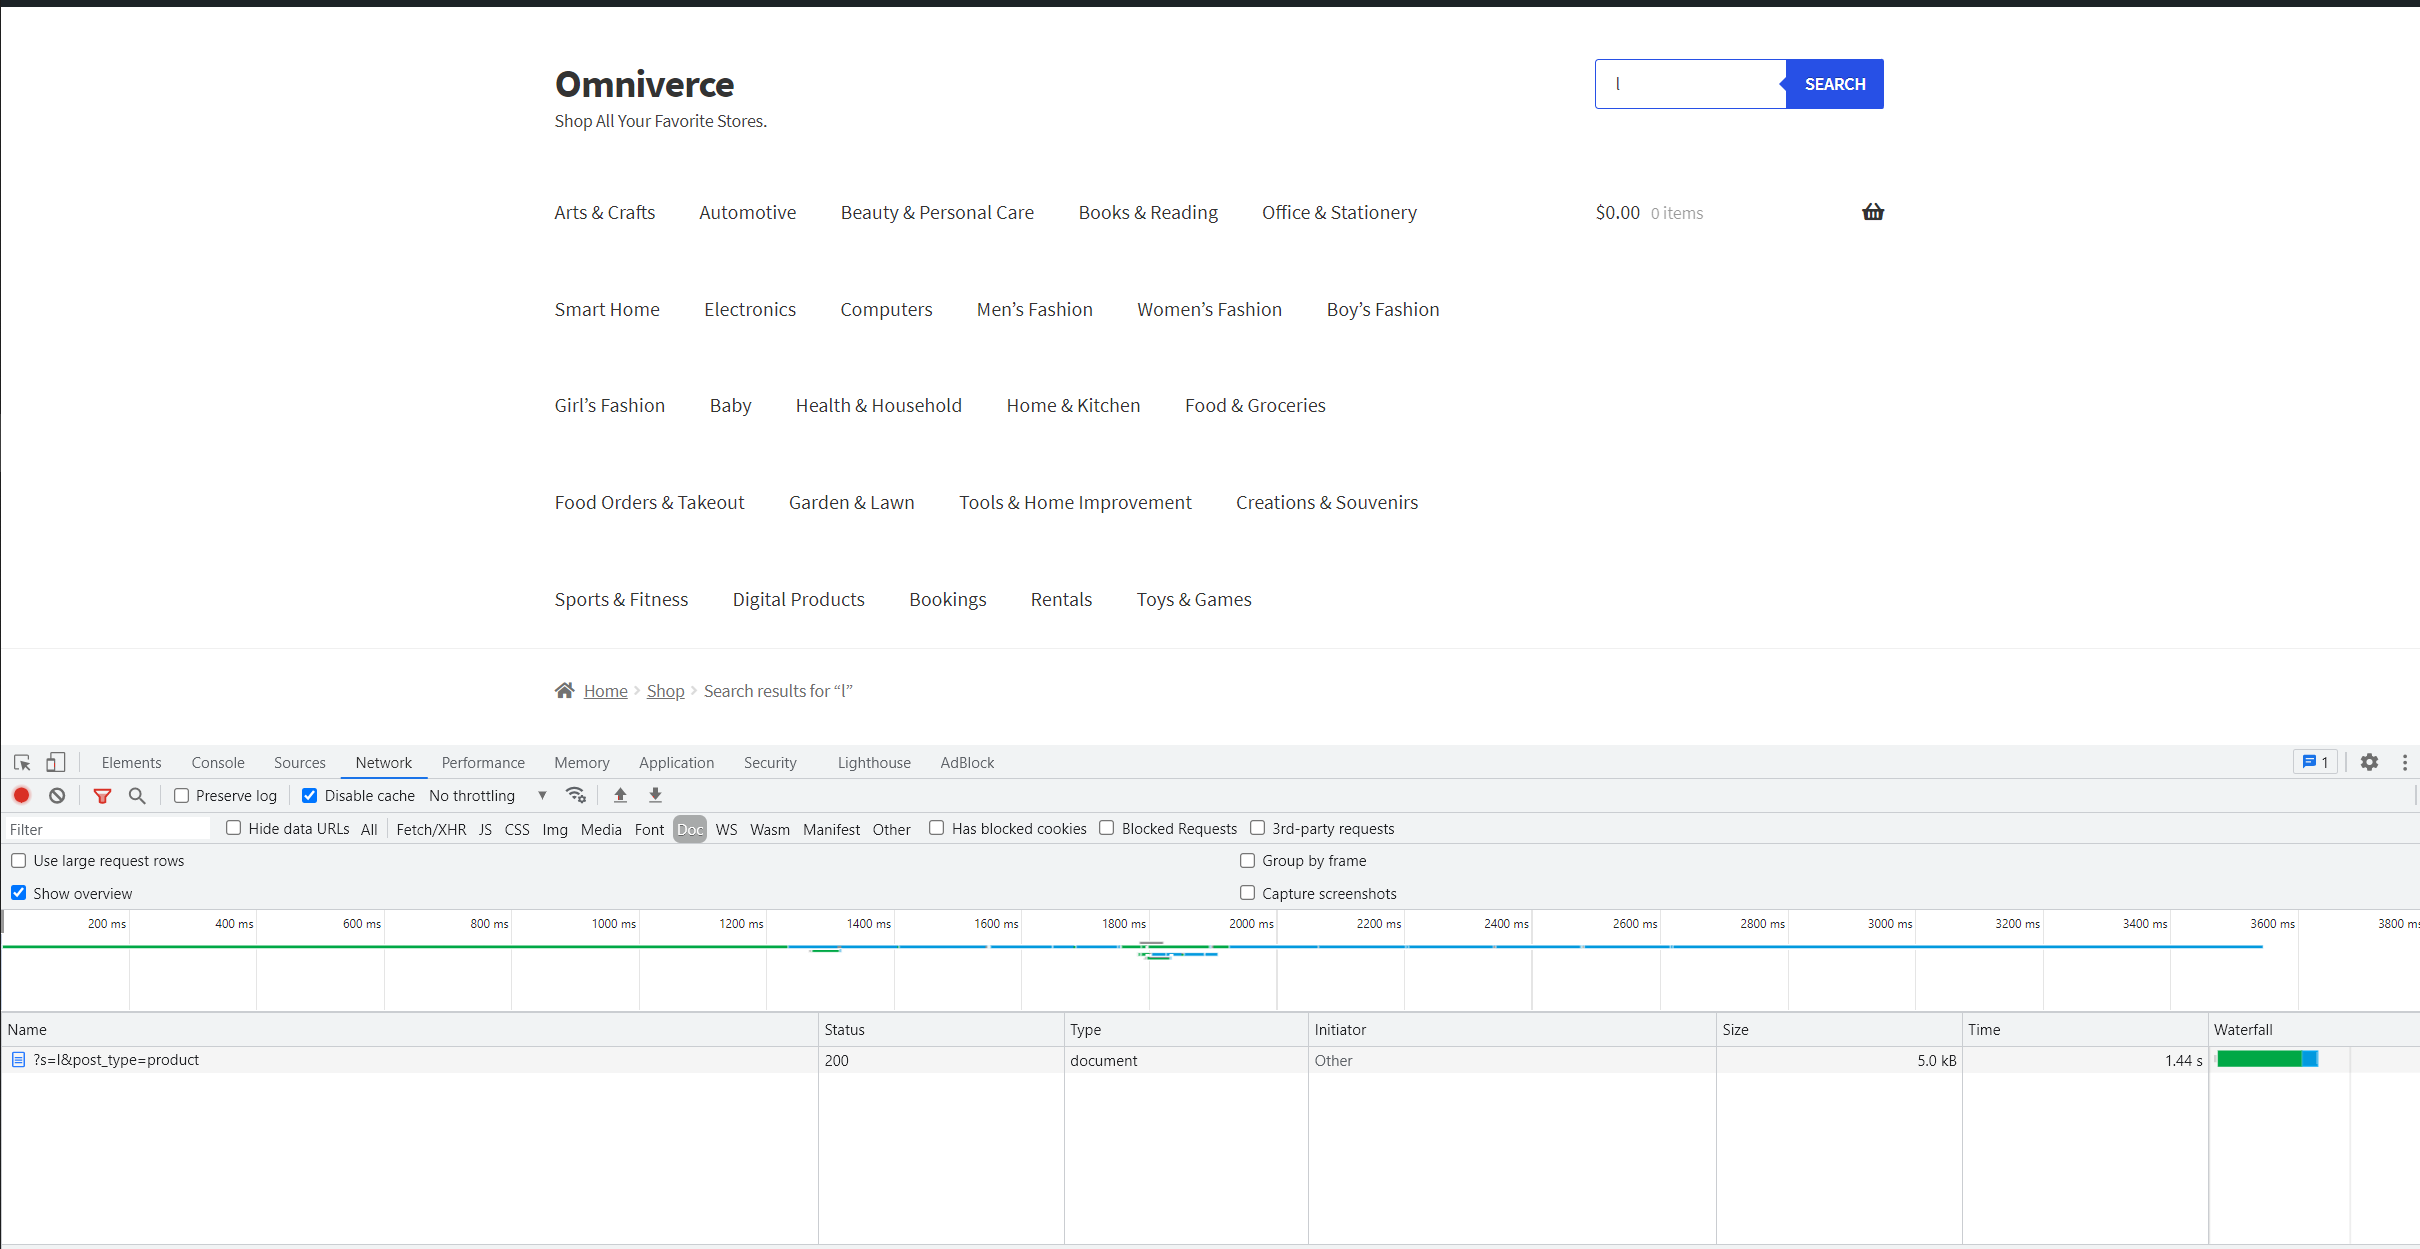Toggle the device toolbar icon
The height and width of the screenshot is (1249, 2420).
(56, 762)
